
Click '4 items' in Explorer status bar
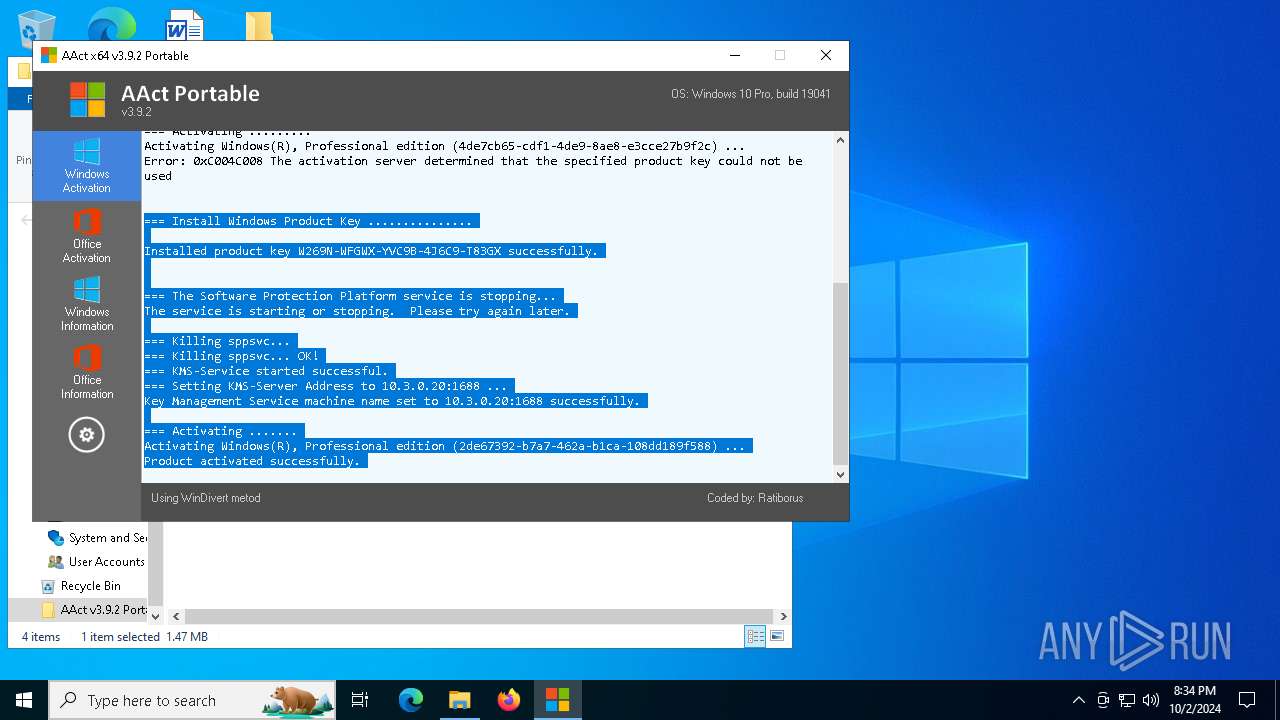coord(41,637)
